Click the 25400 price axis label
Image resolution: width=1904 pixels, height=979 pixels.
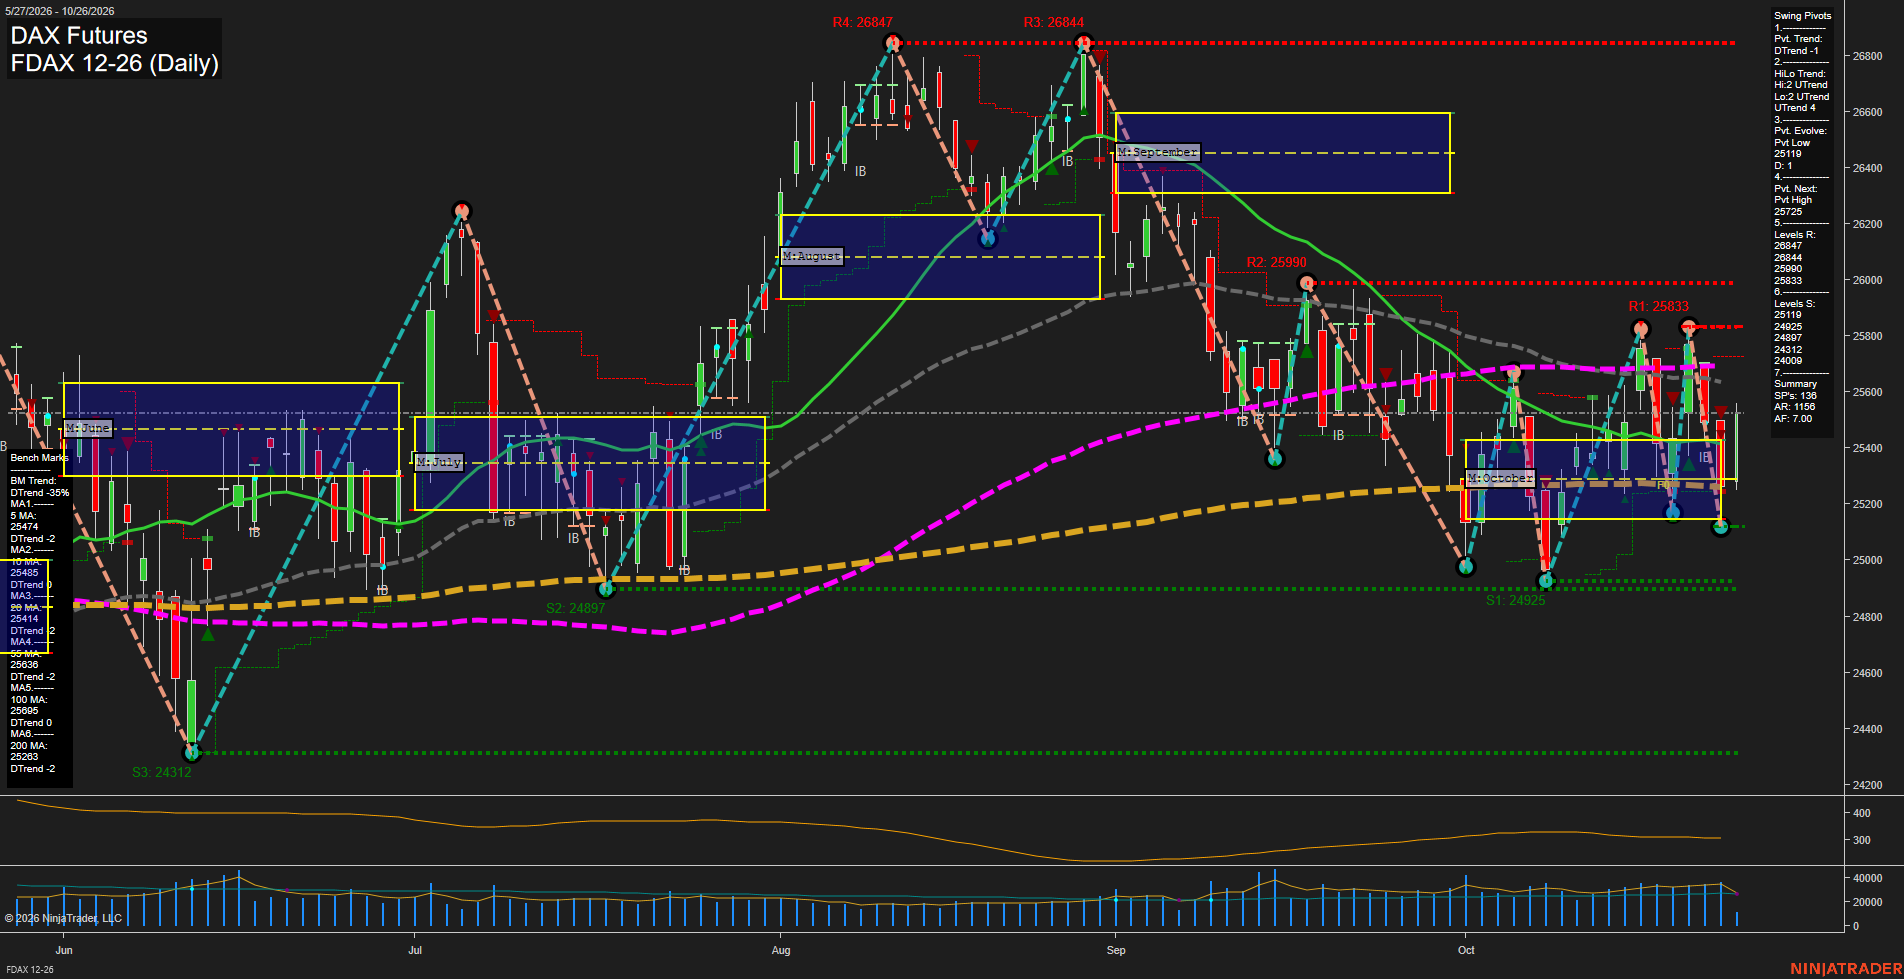click(1868, 448)
